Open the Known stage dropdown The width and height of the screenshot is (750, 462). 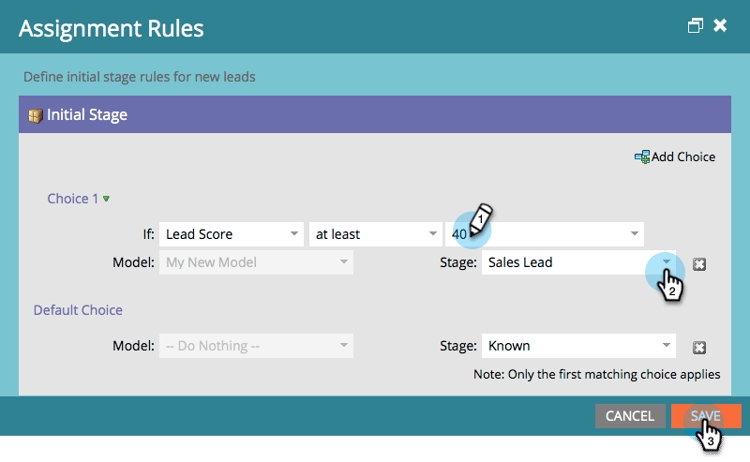click(666, 346)
